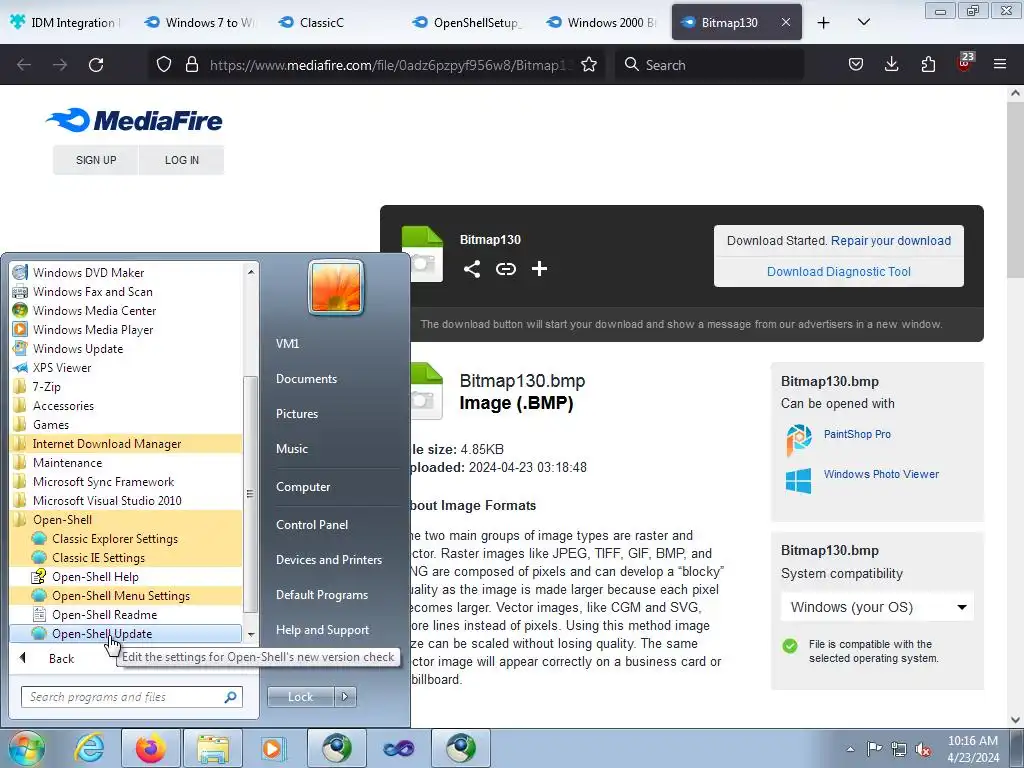Image resolution: width=1024 pixels, height=768 pixels.
Task: Click the network tray icon
Action: point(899,749)
